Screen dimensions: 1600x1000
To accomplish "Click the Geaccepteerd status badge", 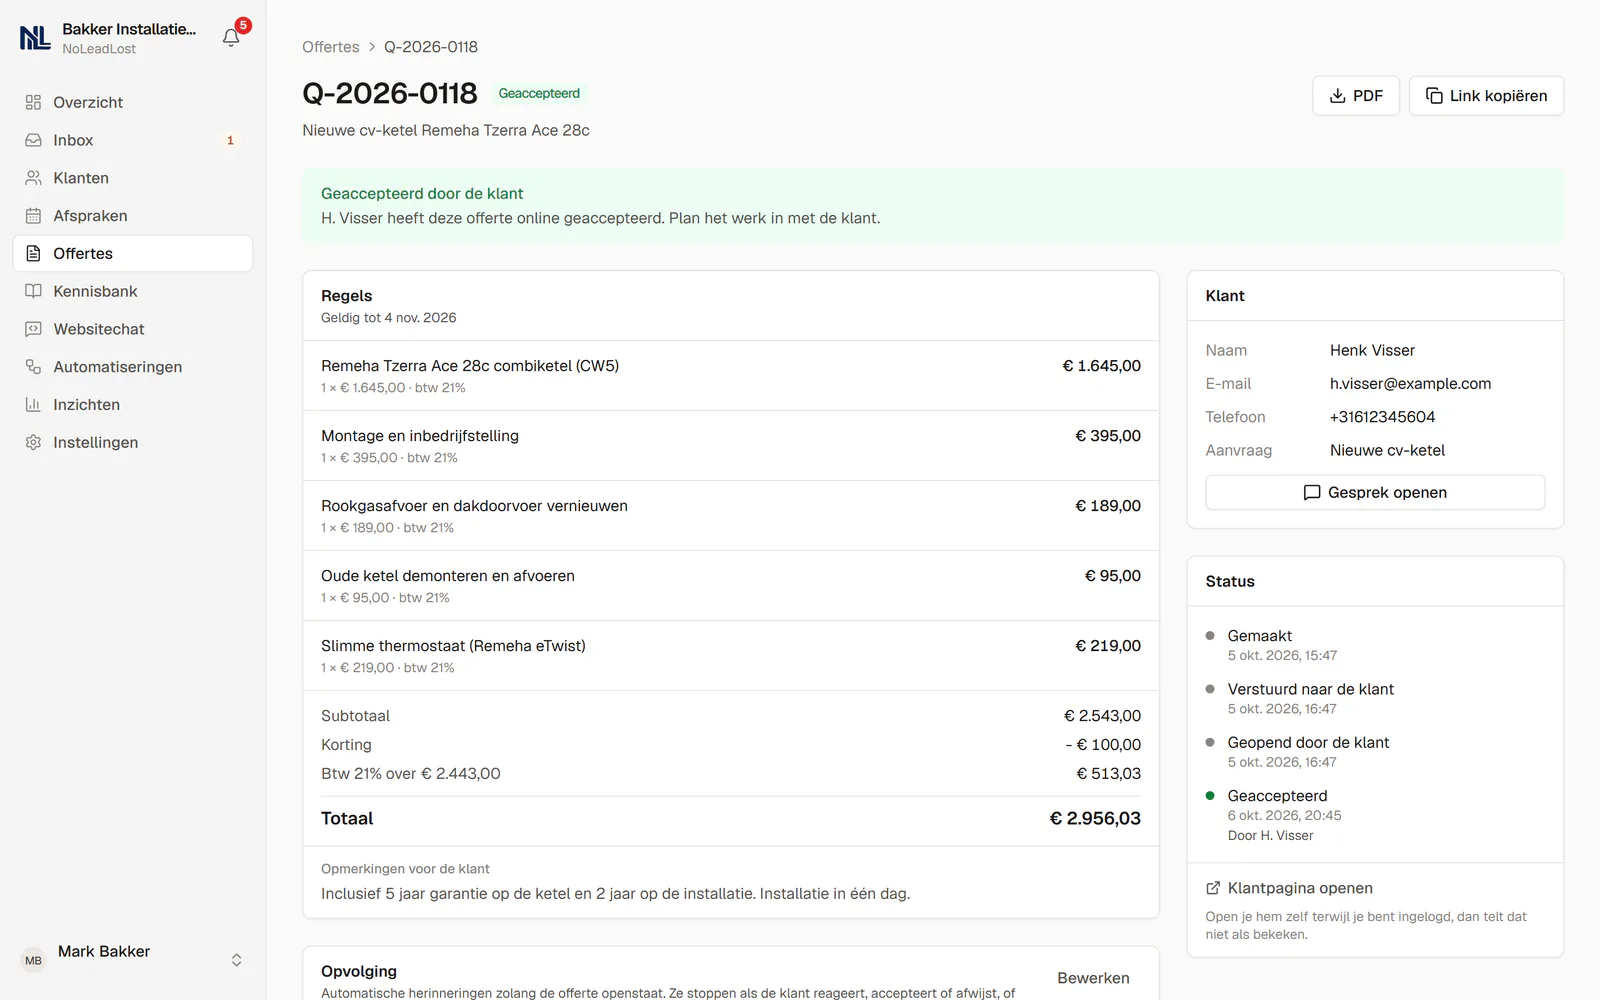I will [539, 93].
